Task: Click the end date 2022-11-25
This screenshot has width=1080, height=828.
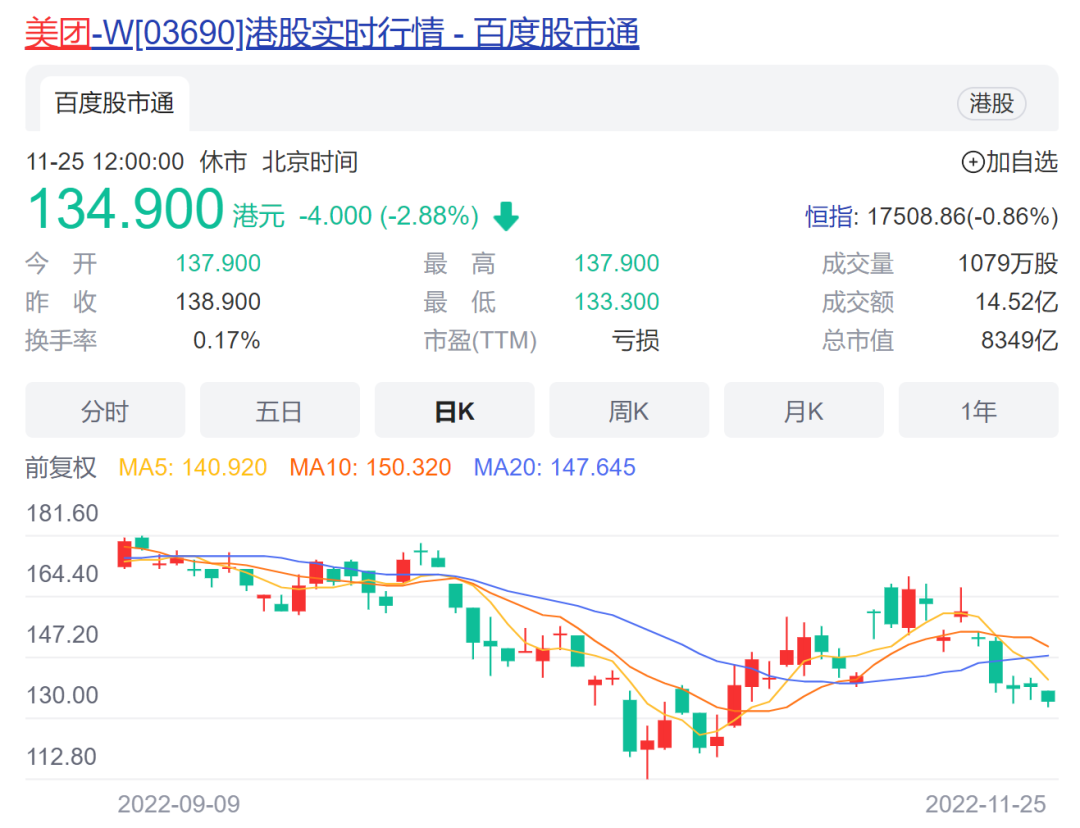Action: click(x=985, y=804)
